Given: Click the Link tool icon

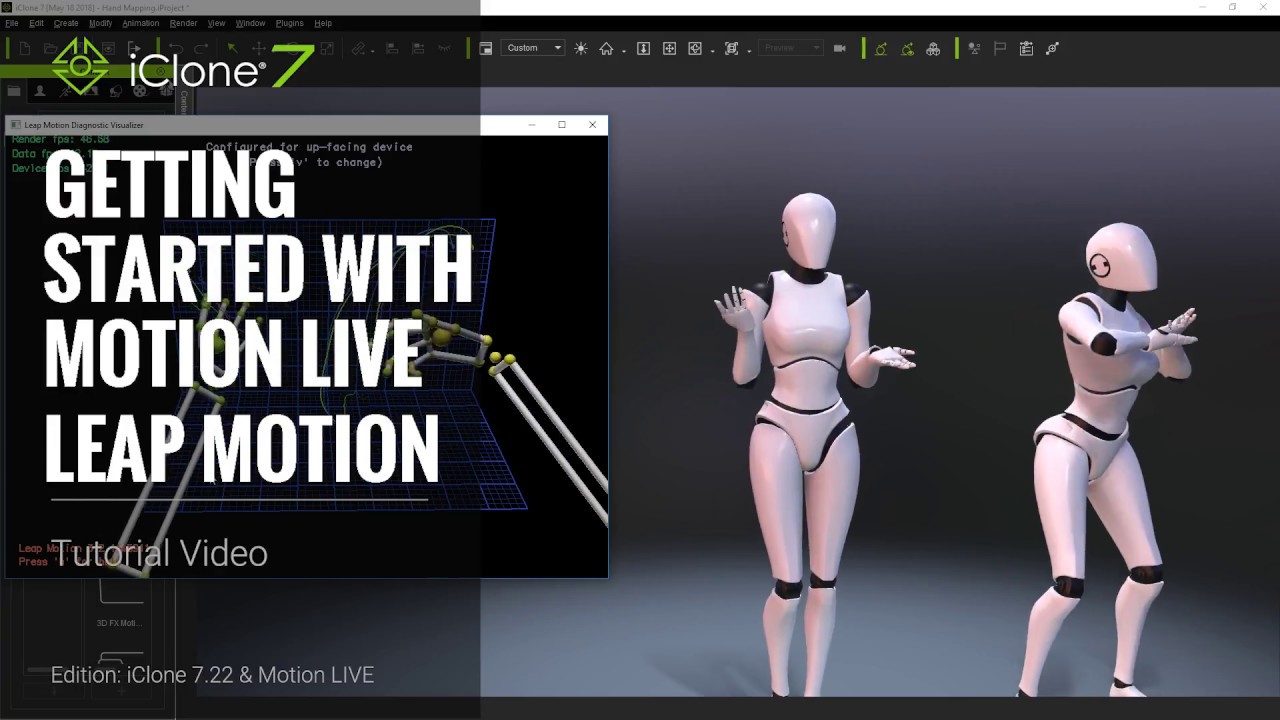Looking at the screenshot, I should pyautogui.click(x=358, y=48).
